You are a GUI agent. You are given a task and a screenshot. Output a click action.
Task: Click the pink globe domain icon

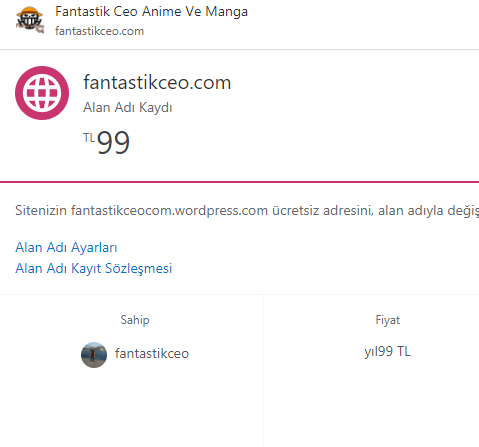coord(42,93)
